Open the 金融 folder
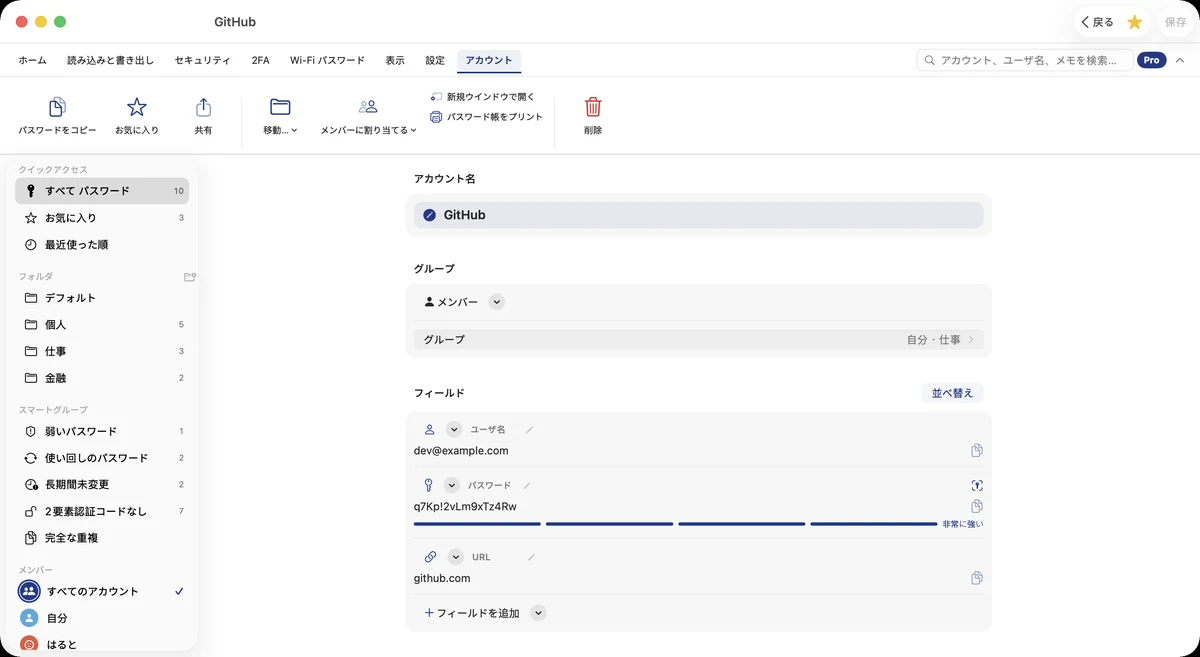Viewport: 1200px width, 657px height. tap(102, 378)
